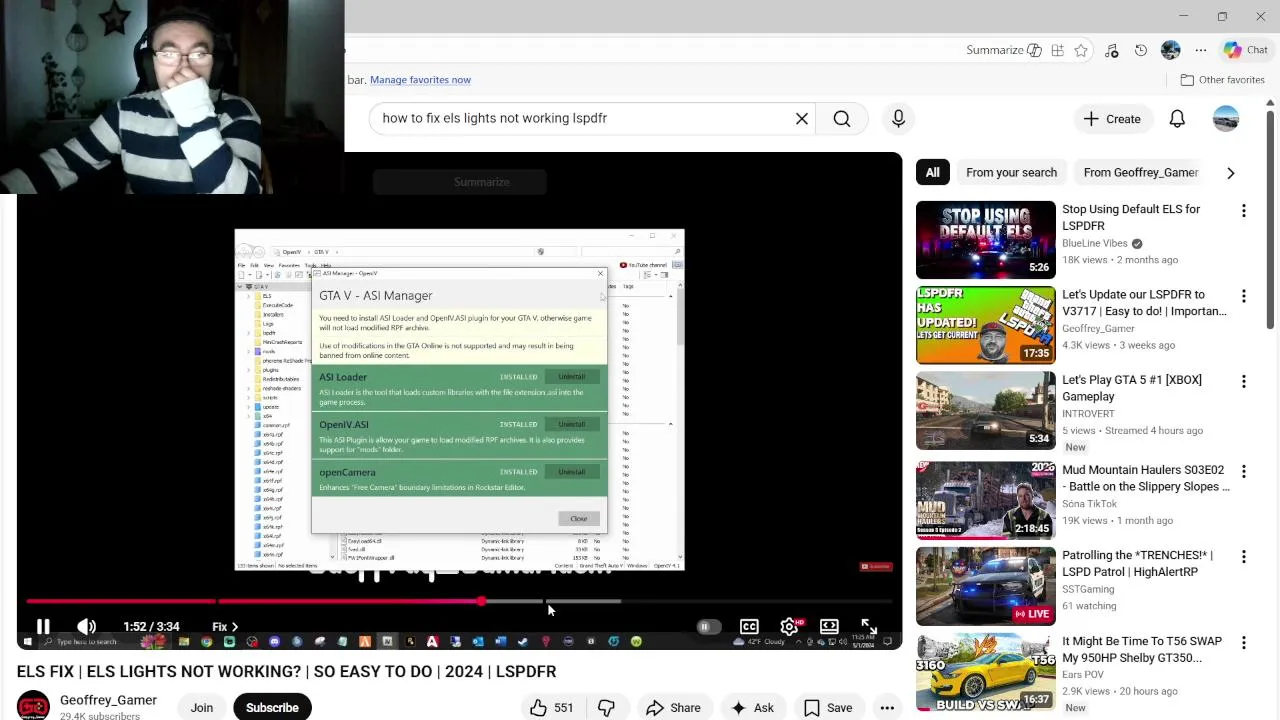Image resolution: width=1280 pixels, height=720 pixels.
Task: Open the media control music-note icon
Action: (1111, 50)
